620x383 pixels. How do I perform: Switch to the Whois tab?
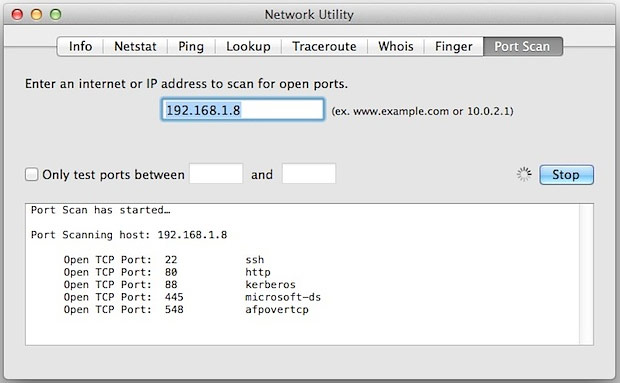pos(396,46)
